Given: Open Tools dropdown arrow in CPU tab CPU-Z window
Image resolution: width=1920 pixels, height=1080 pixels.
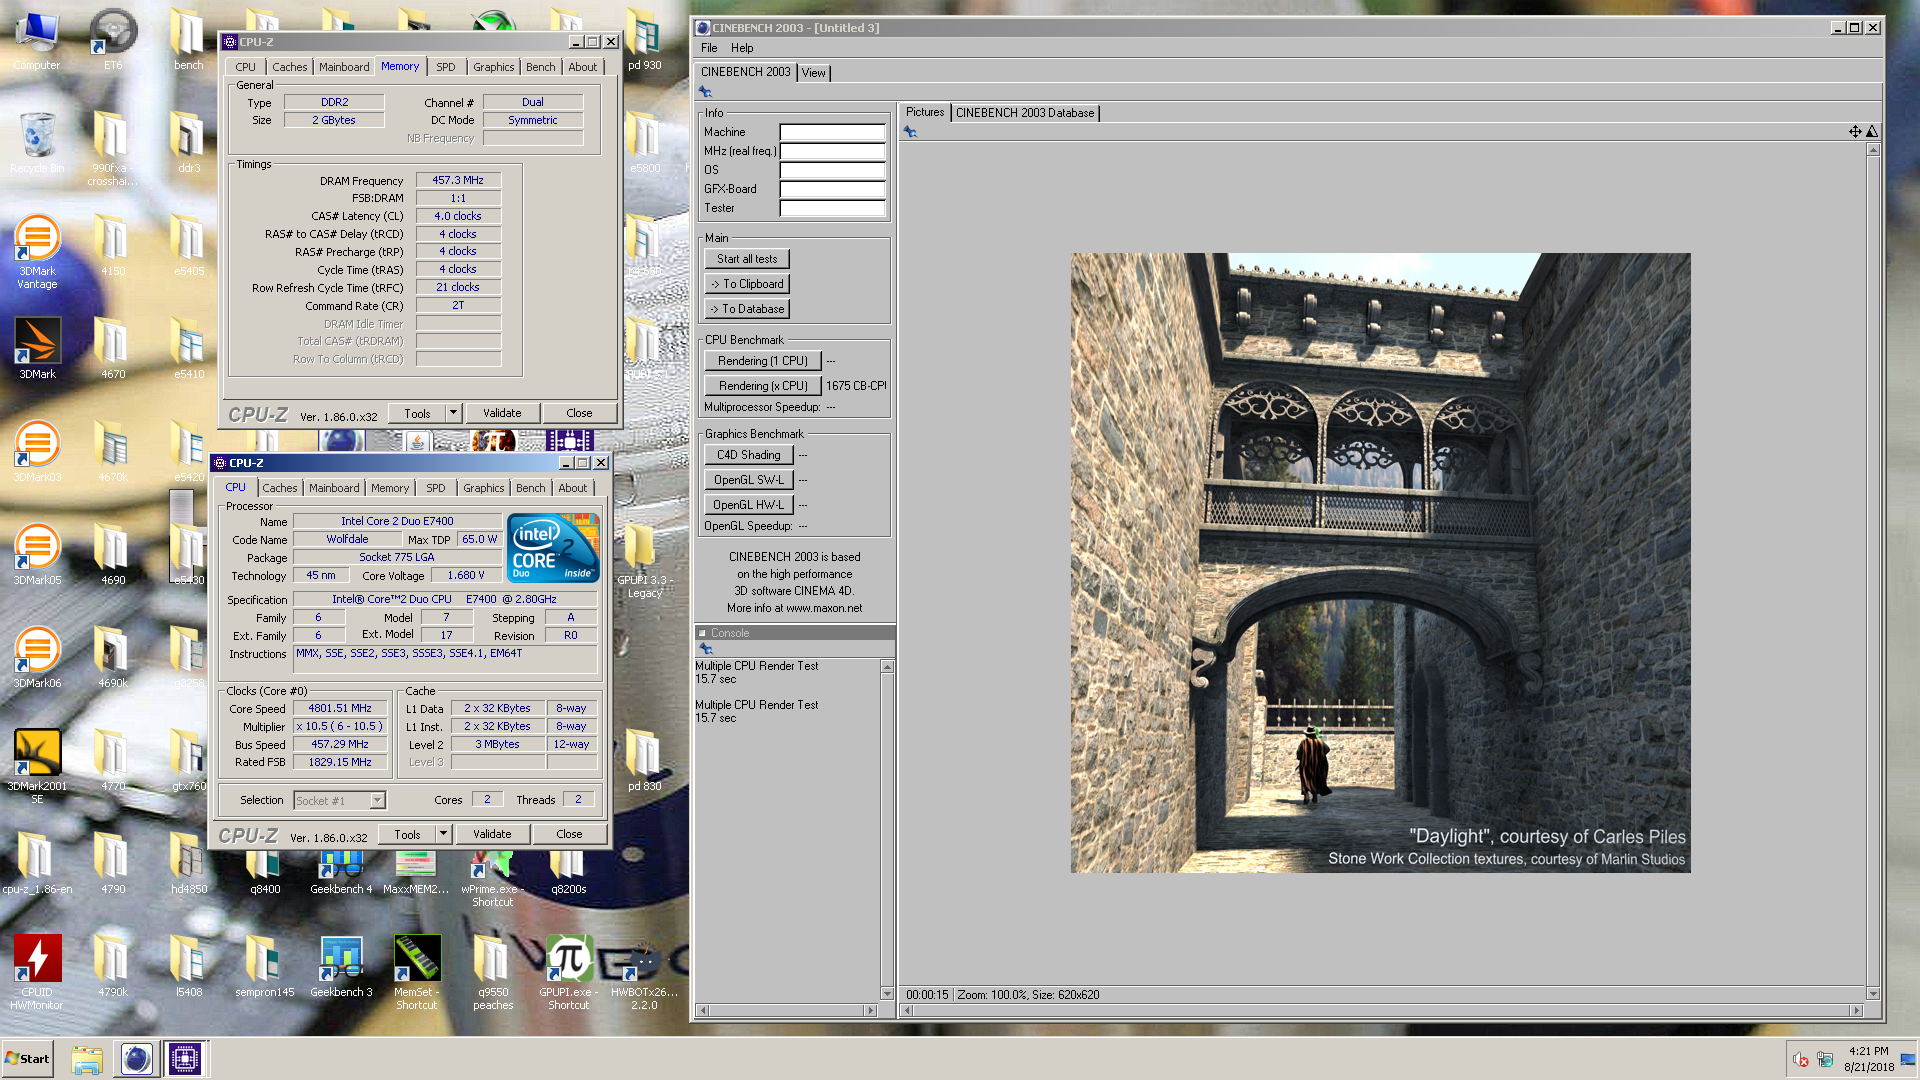Looking at the screenshot, I should [443, 834].
